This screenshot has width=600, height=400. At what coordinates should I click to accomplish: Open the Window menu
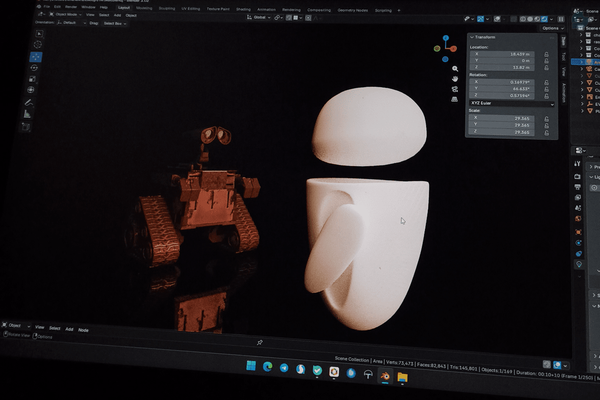pos(88,7)
